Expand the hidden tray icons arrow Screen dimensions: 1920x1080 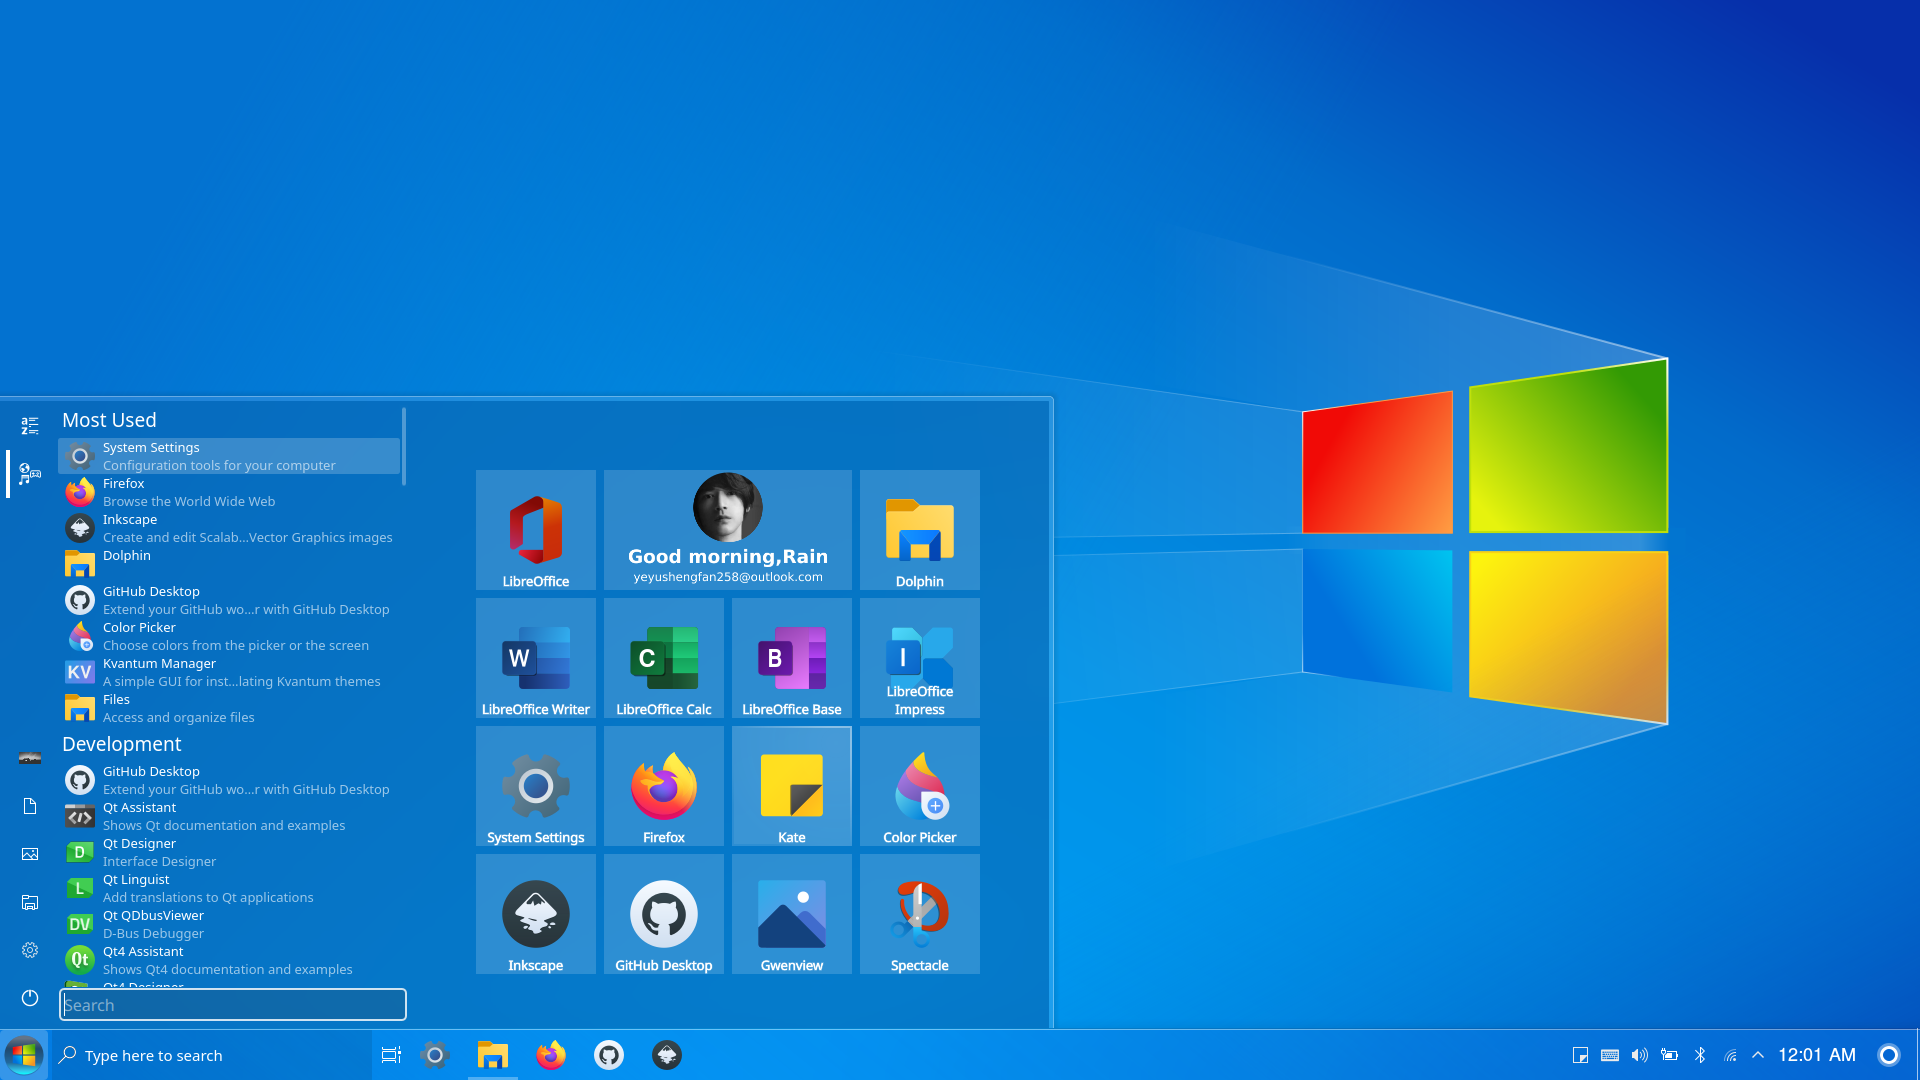click(1758, 1055)
